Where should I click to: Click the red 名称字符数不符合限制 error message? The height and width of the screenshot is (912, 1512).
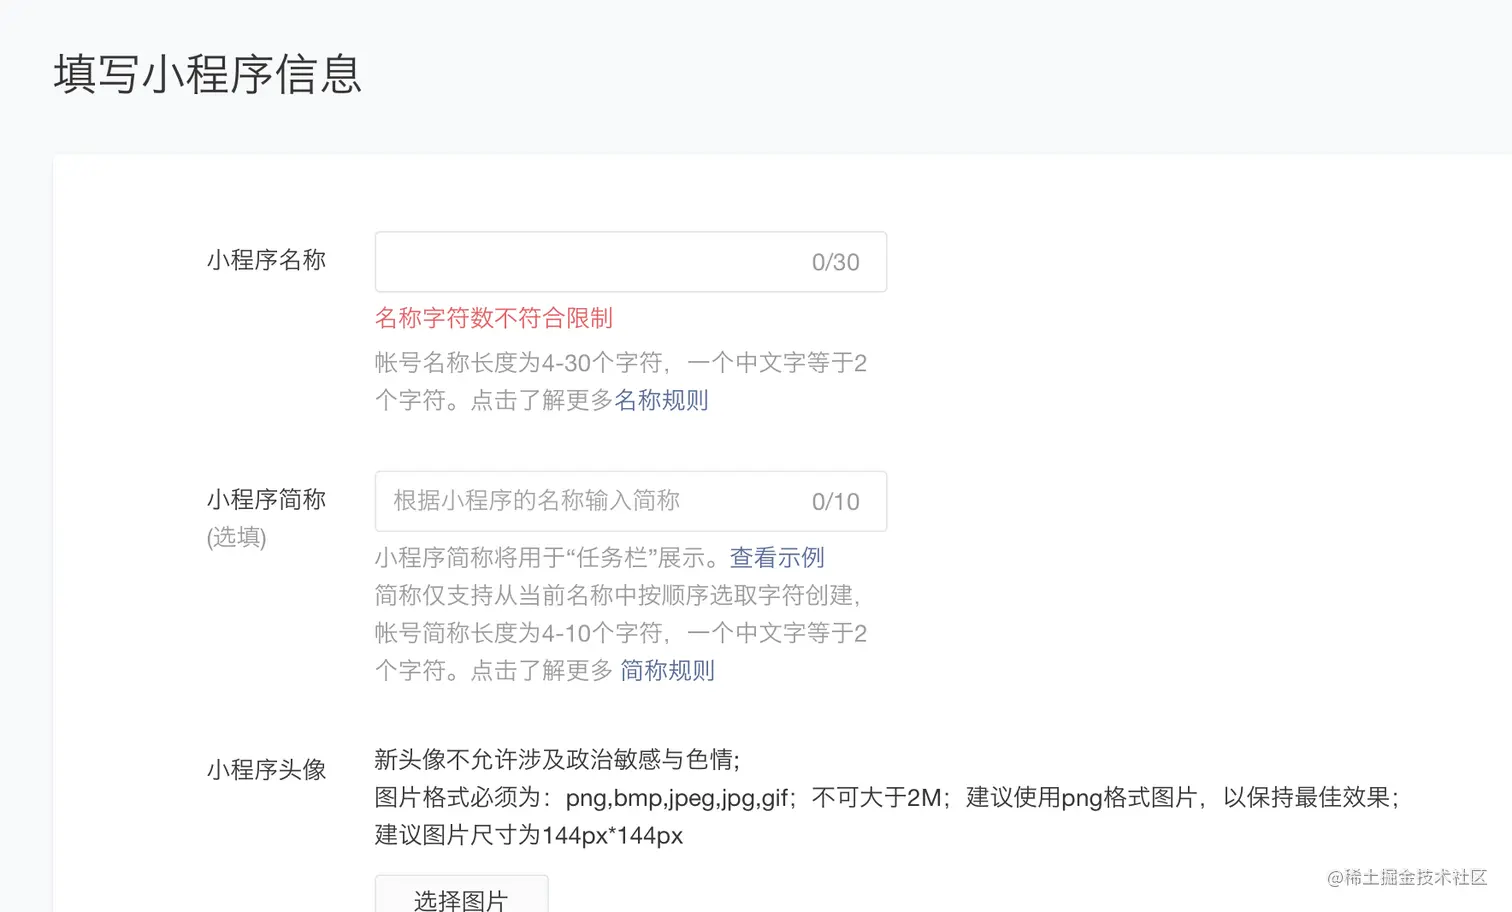(493, 318)
